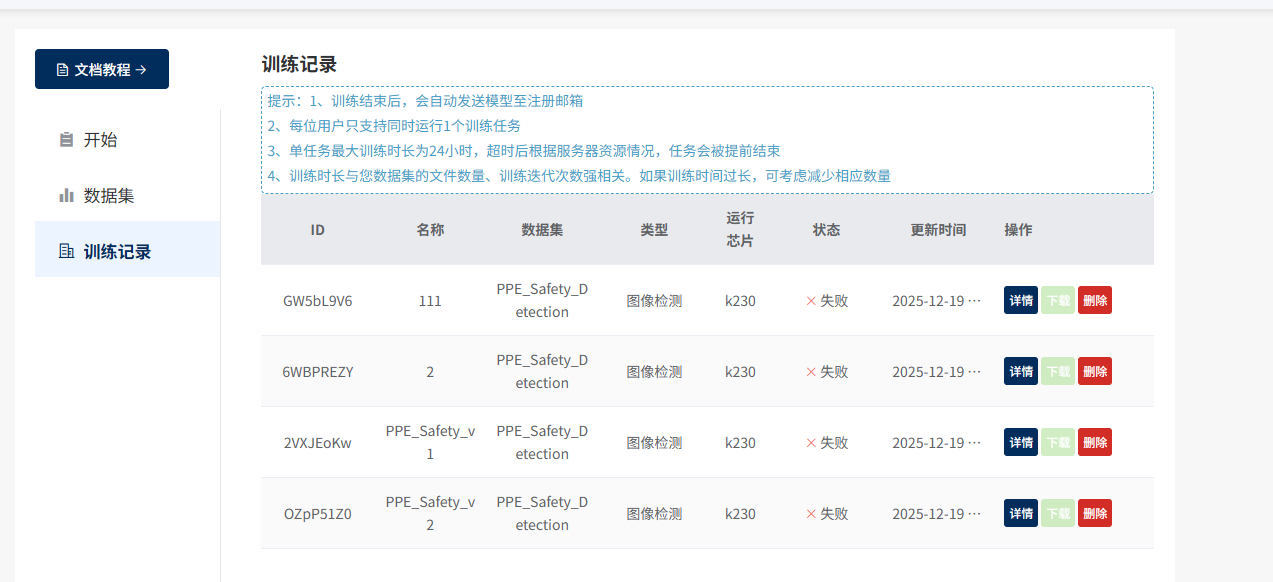Open the 开始 sidebar menu item
Image resolution: width=1273 pixels, height=582 pixels.
100,140
